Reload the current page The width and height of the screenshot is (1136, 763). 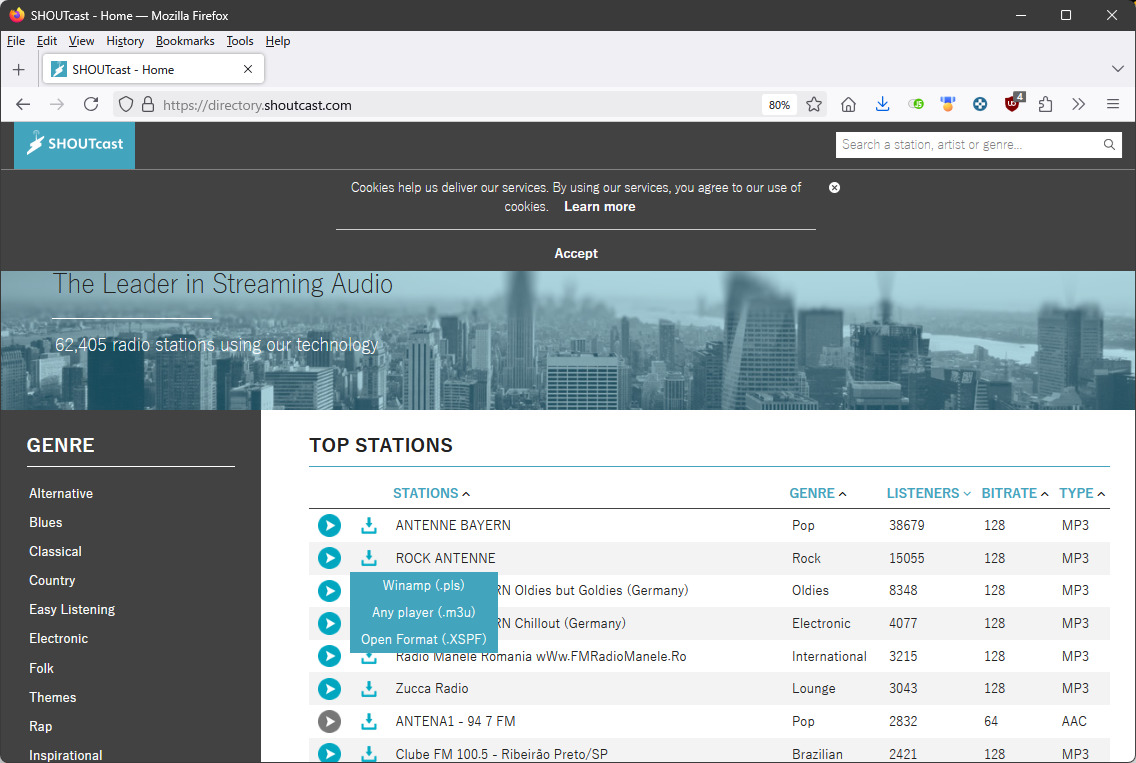point(91,104)
